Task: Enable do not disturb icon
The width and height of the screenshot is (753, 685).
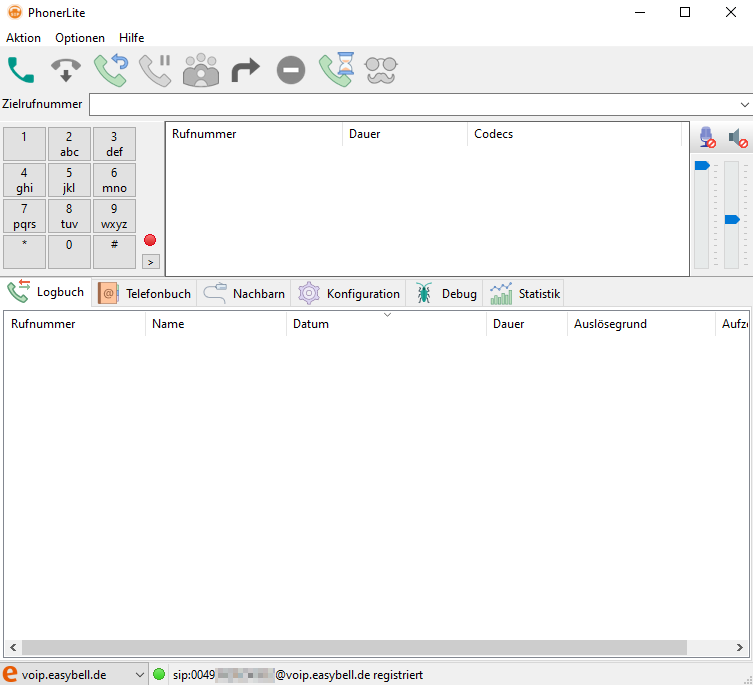Action: point(290,69)
